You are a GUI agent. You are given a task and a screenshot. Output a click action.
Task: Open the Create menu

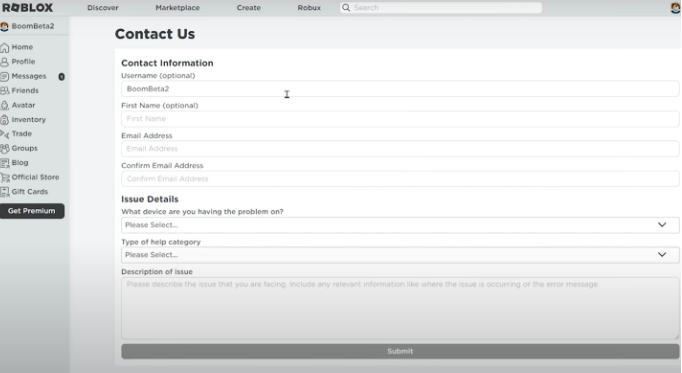[x=249, y=7]
